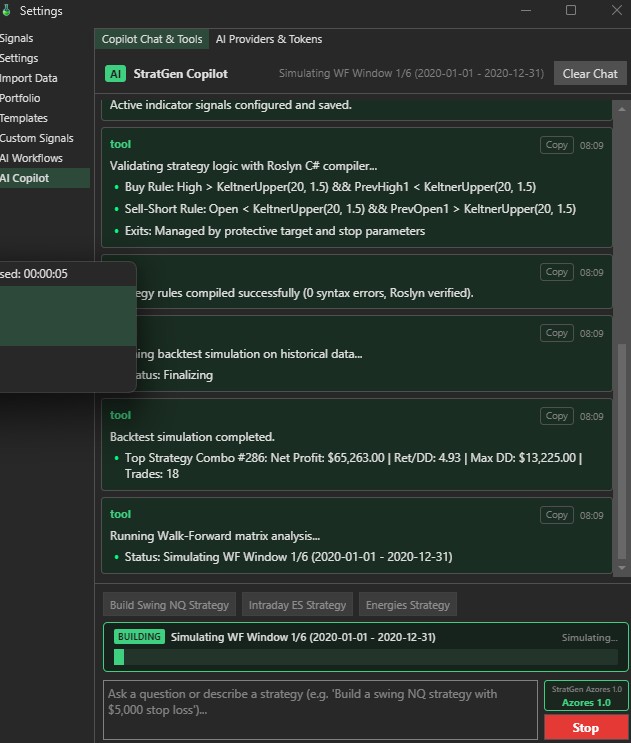Click the chat message input field

tap(320, 710)
